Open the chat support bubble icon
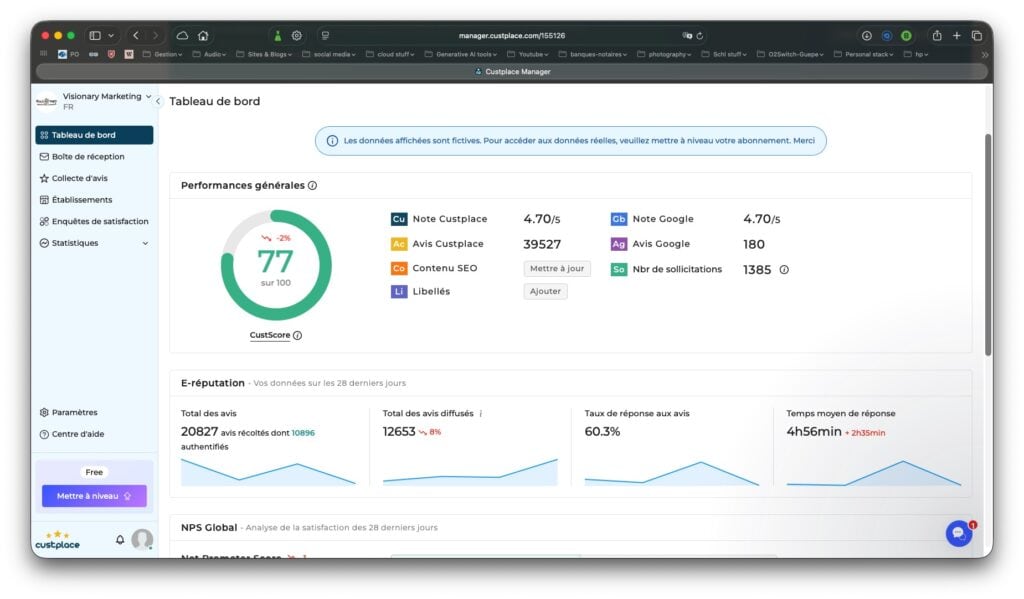 [959, 533]
